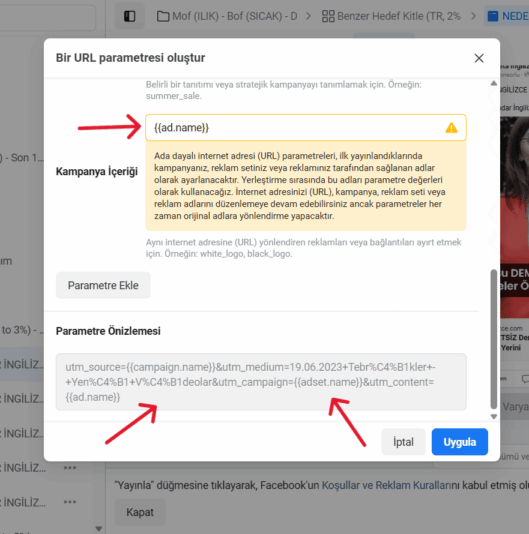Click the Kampanya İçeriği label

(x=97, y=171)
